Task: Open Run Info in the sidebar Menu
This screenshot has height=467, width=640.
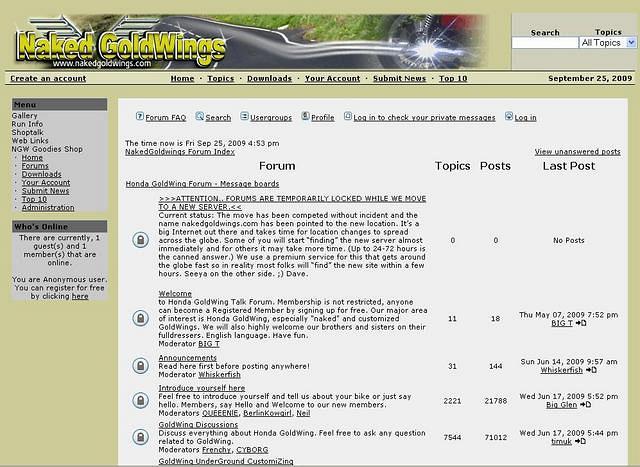Action: [x=27, y=124]
